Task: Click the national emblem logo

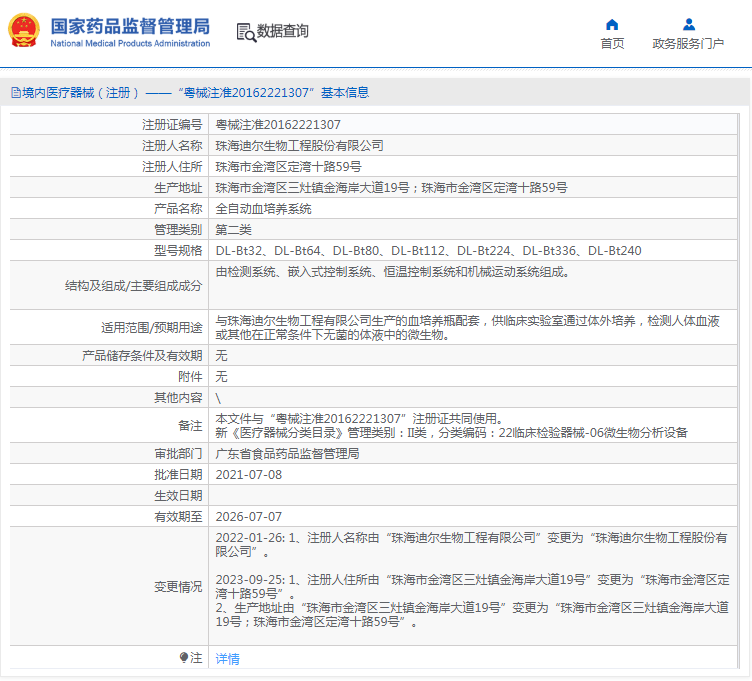Action: (x=24, y=31)
